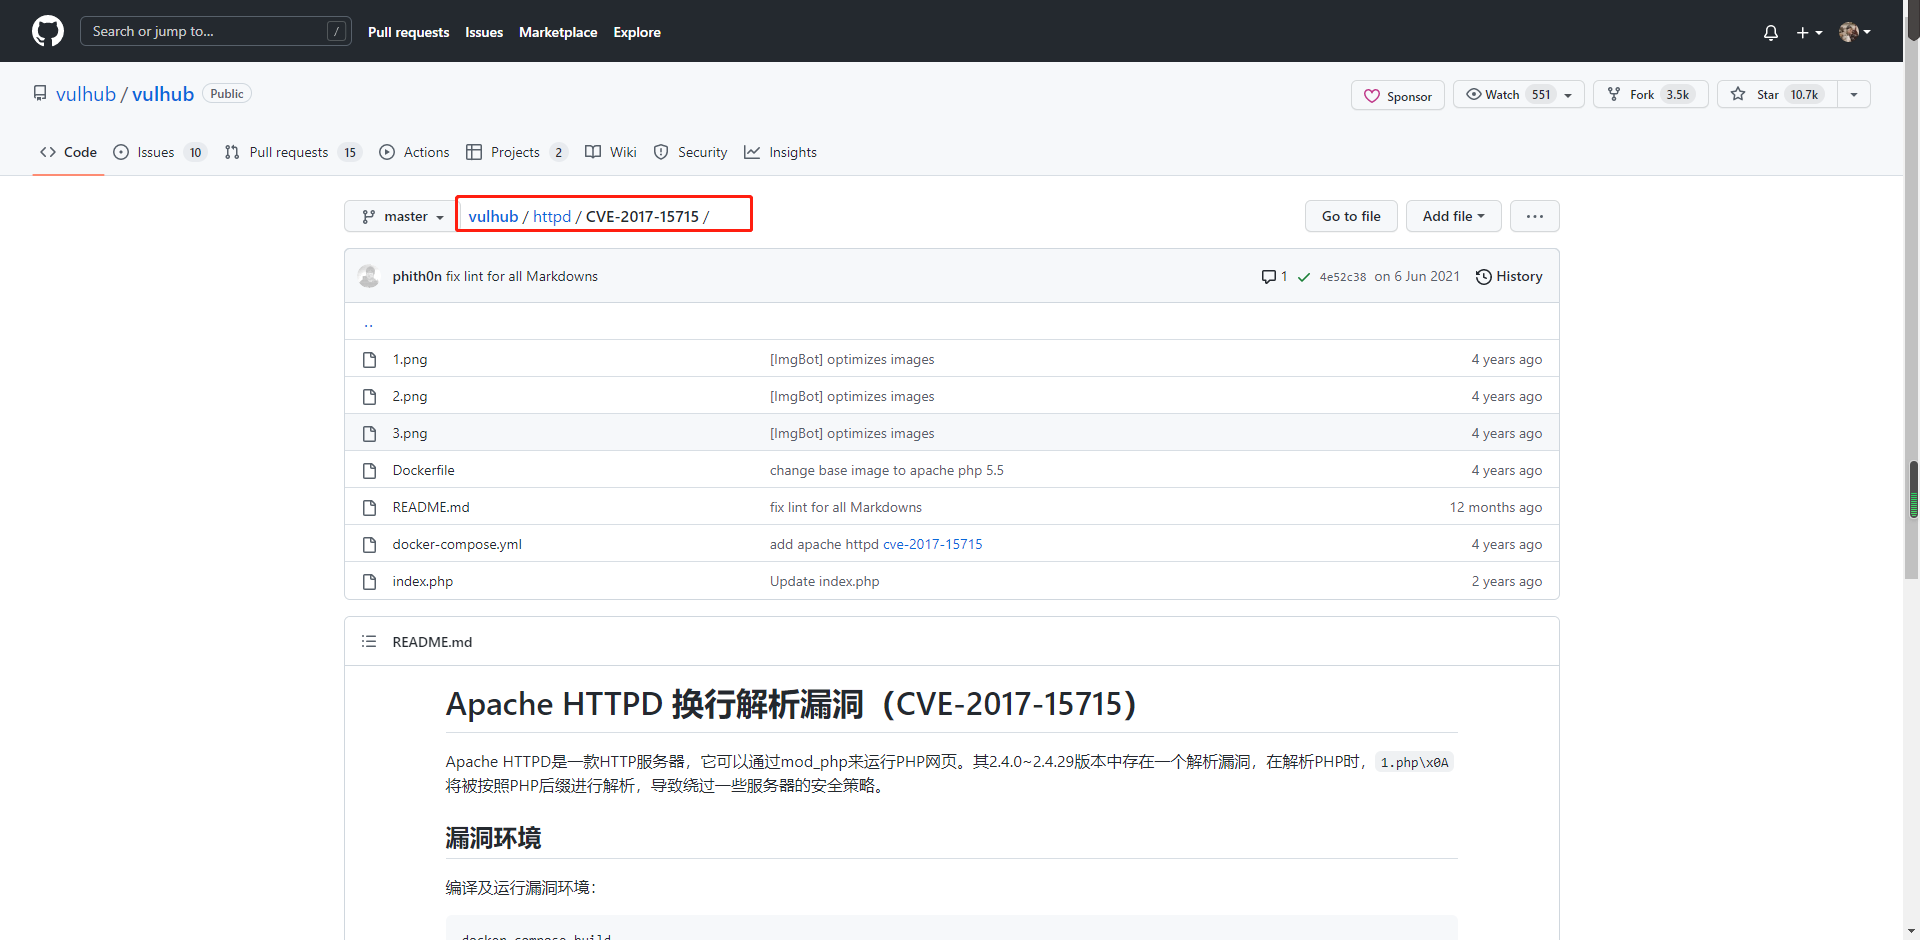Click the file icon for 1.png
Image resolution: width=1920 pixels, height=940 pixels.
[369, 359]
